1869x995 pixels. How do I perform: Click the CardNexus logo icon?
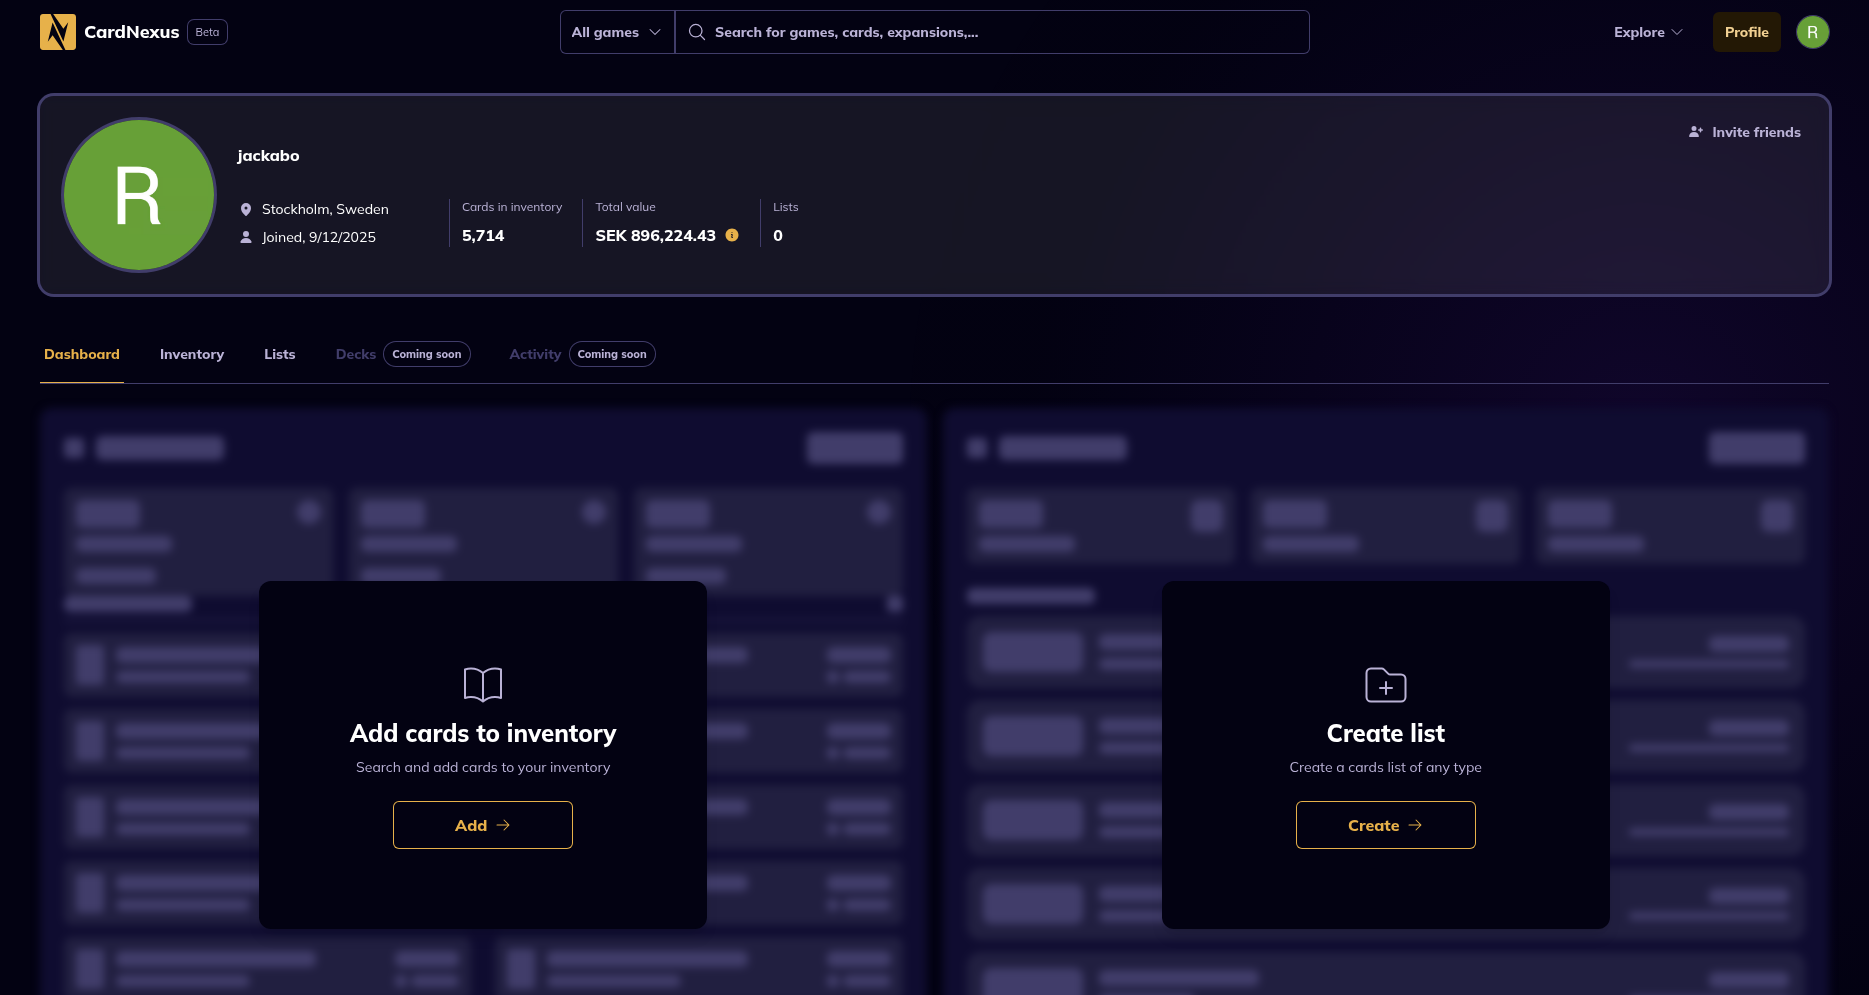click(x=57, y=32)
